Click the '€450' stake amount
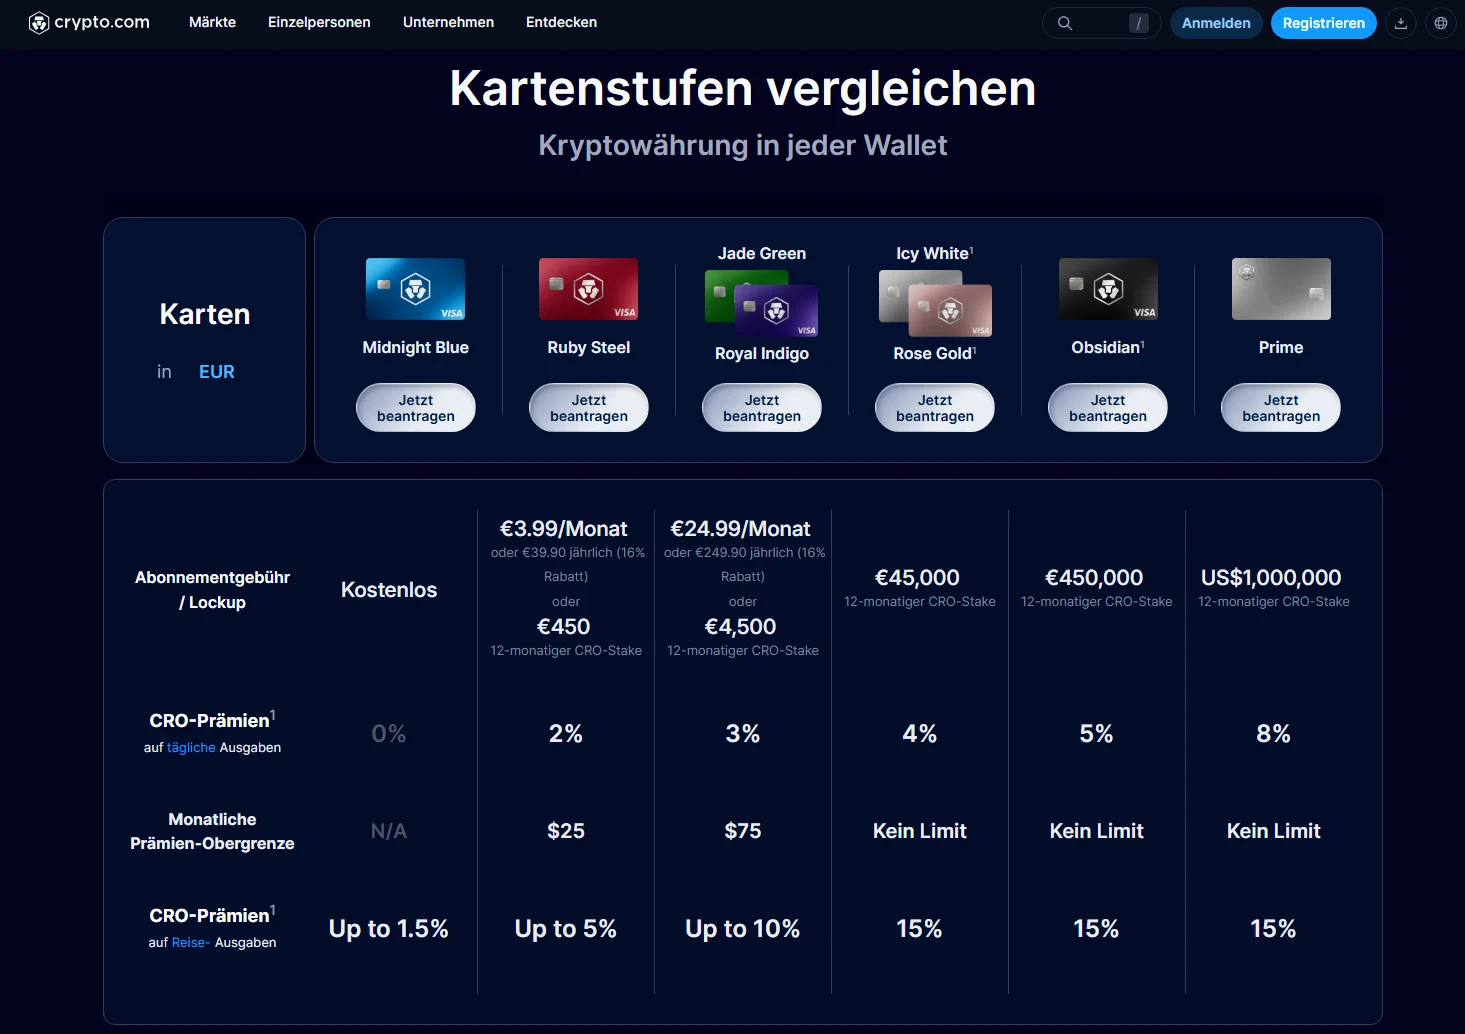 pyautogui.click(x=563, y=627)
